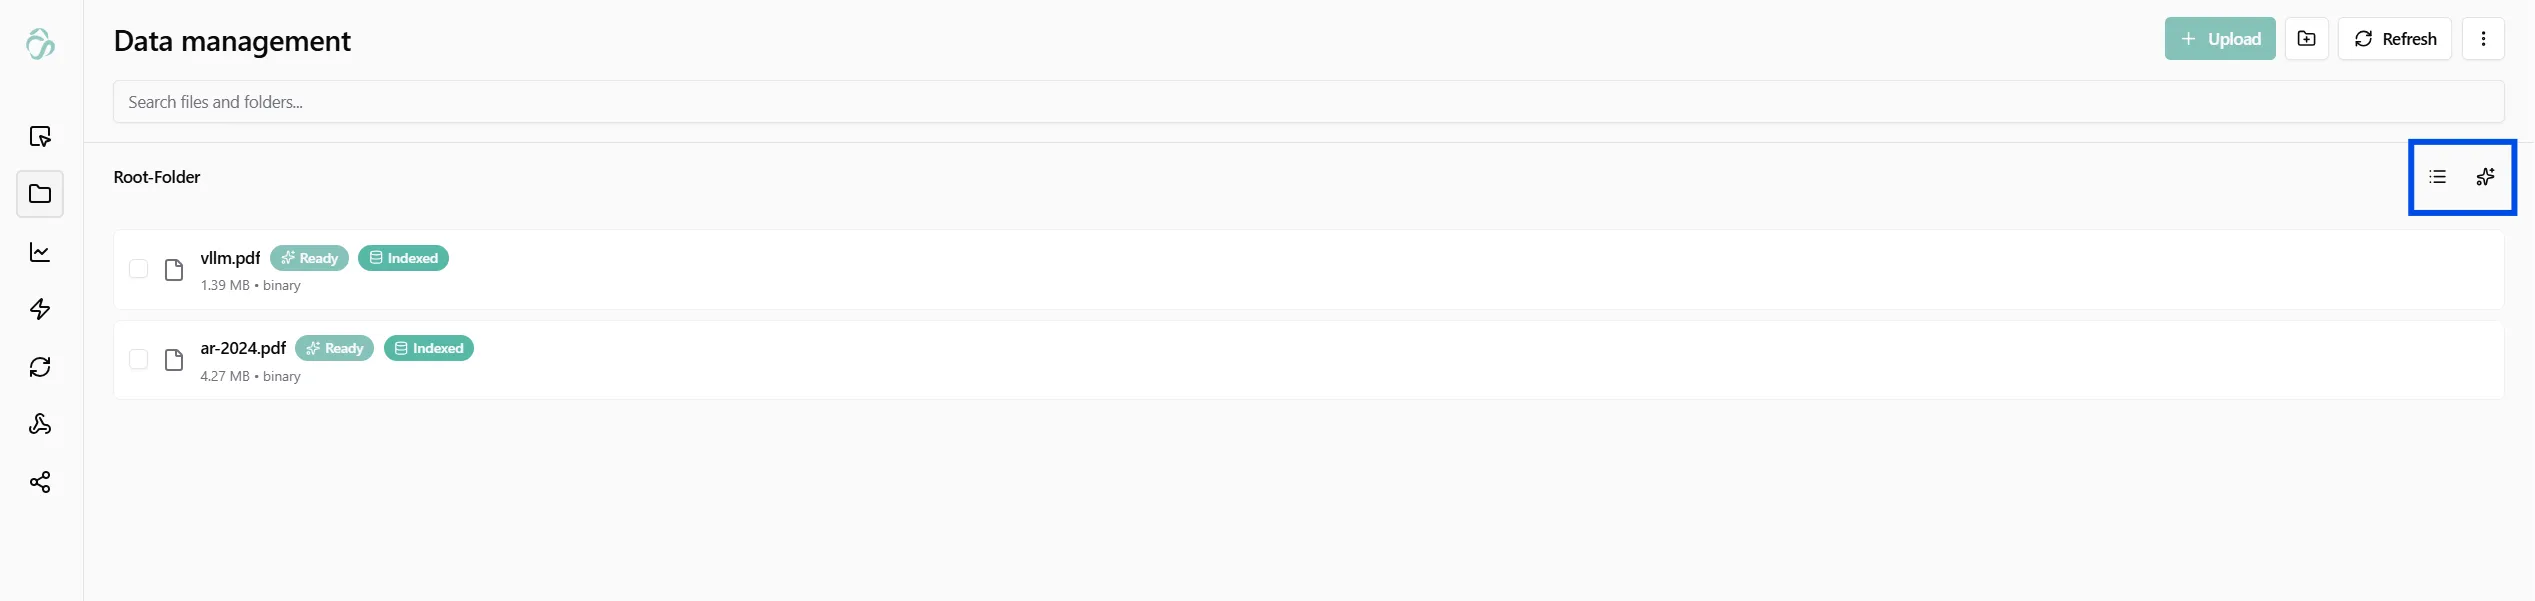Image resolution: width=2535 pixels, height=601 pixels.
Task: Switch to the list view icon
Action: [x=2437, y=177]
